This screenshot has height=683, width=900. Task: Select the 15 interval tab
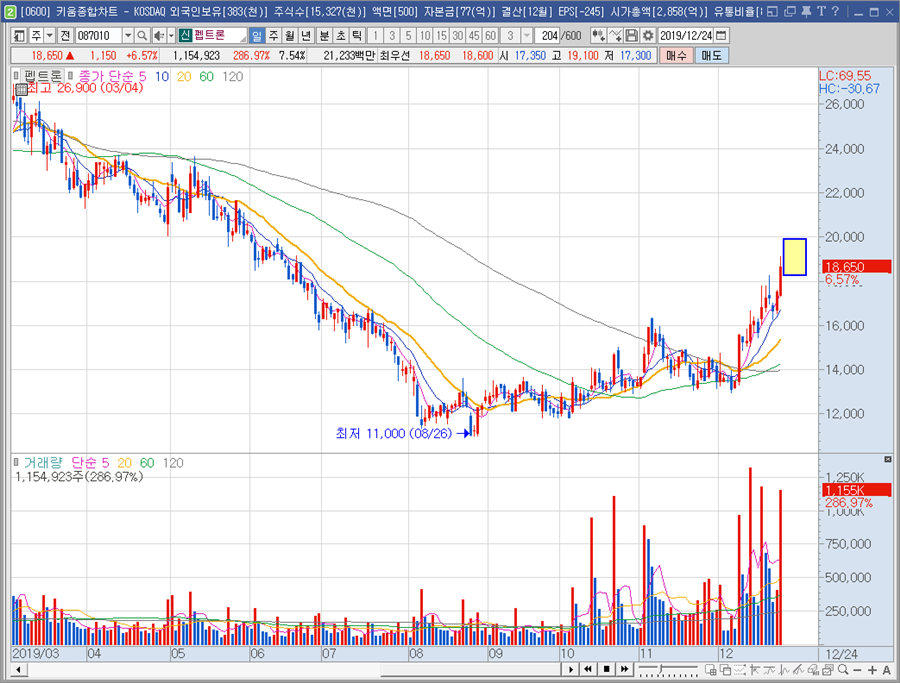[x=441, y=36]
